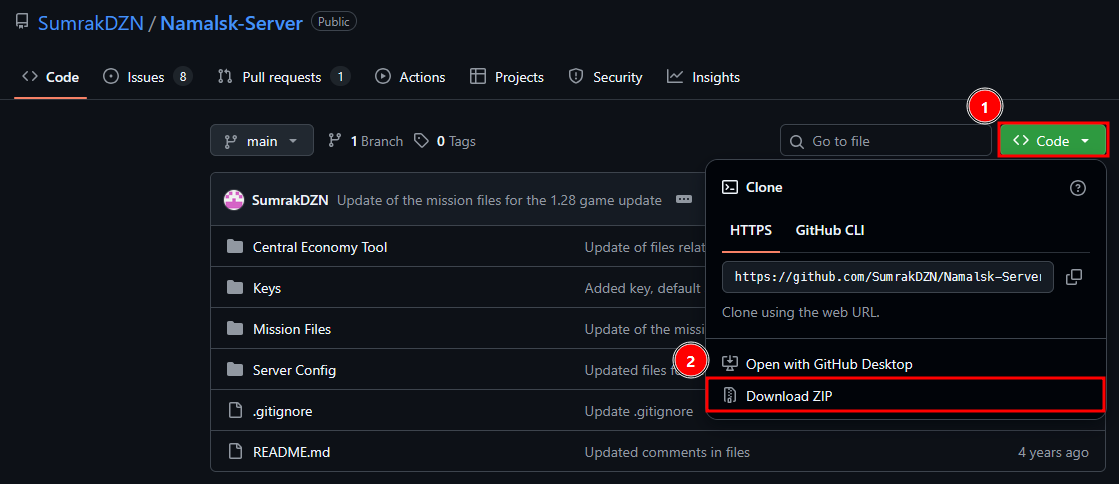The width and height of the screenshot is (1119, 484).
Task: Open the SumrakDZN owner profile link
Action: 90,22
